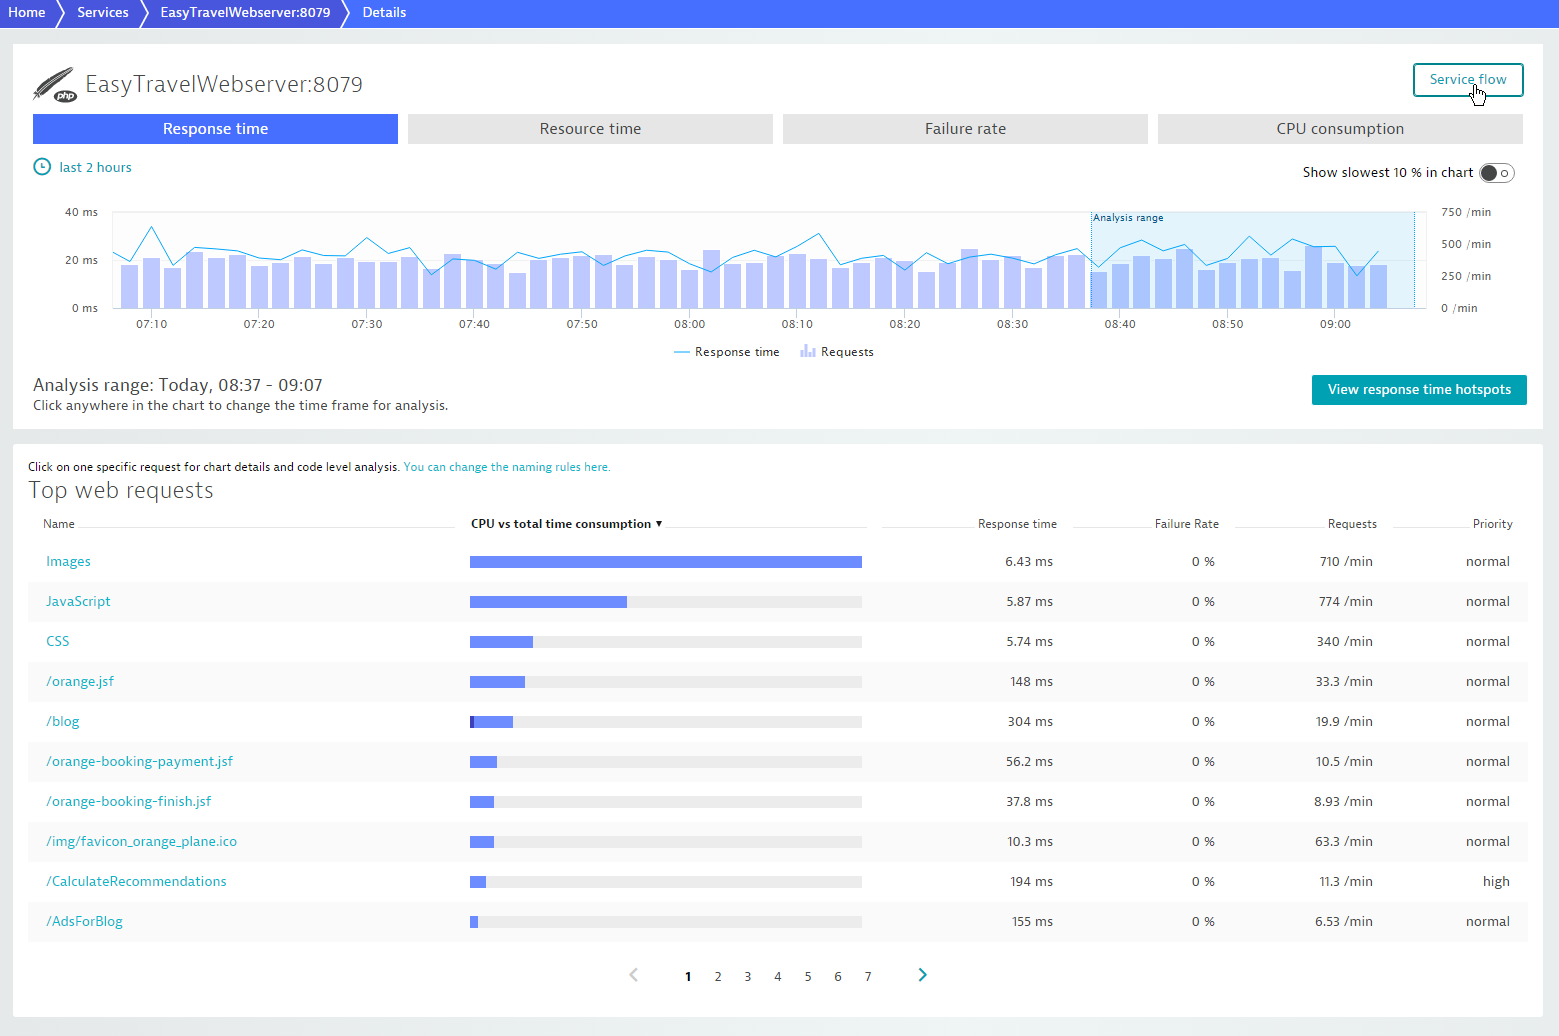Switch to the CPU consumption tab
Image resolution: width=1559 pixels, height=1036 pixels.
click(1340, 129)
